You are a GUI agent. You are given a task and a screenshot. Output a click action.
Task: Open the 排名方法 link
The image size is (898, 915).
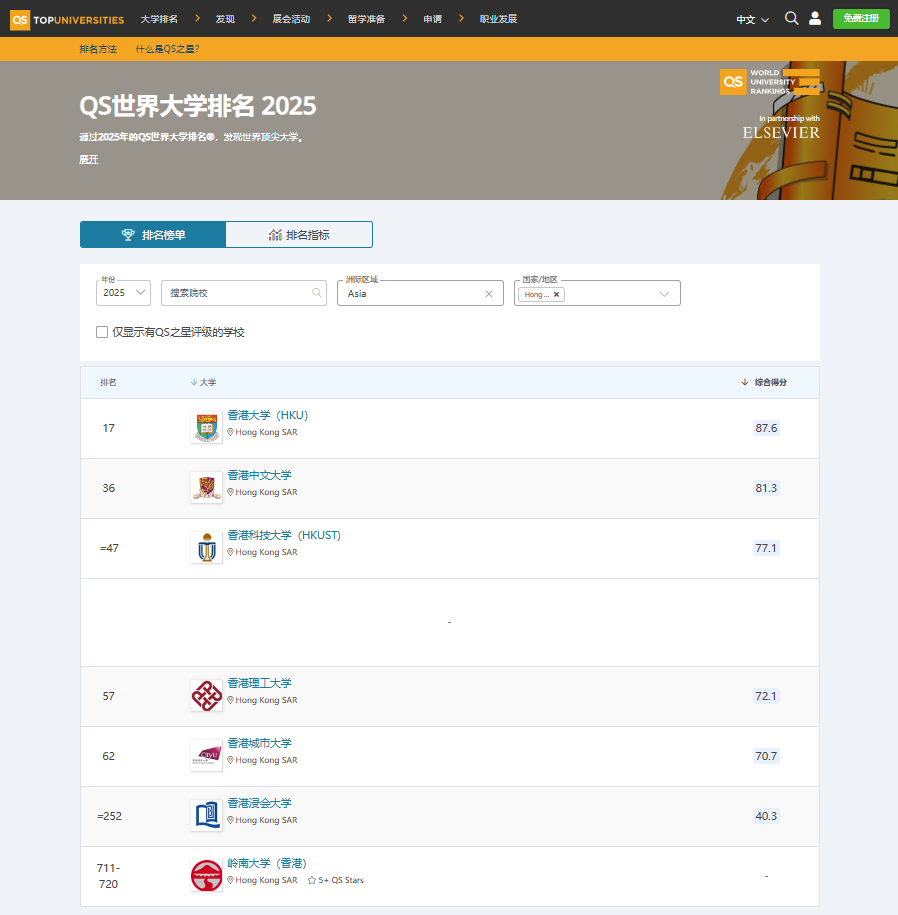(x=98, y=49)
